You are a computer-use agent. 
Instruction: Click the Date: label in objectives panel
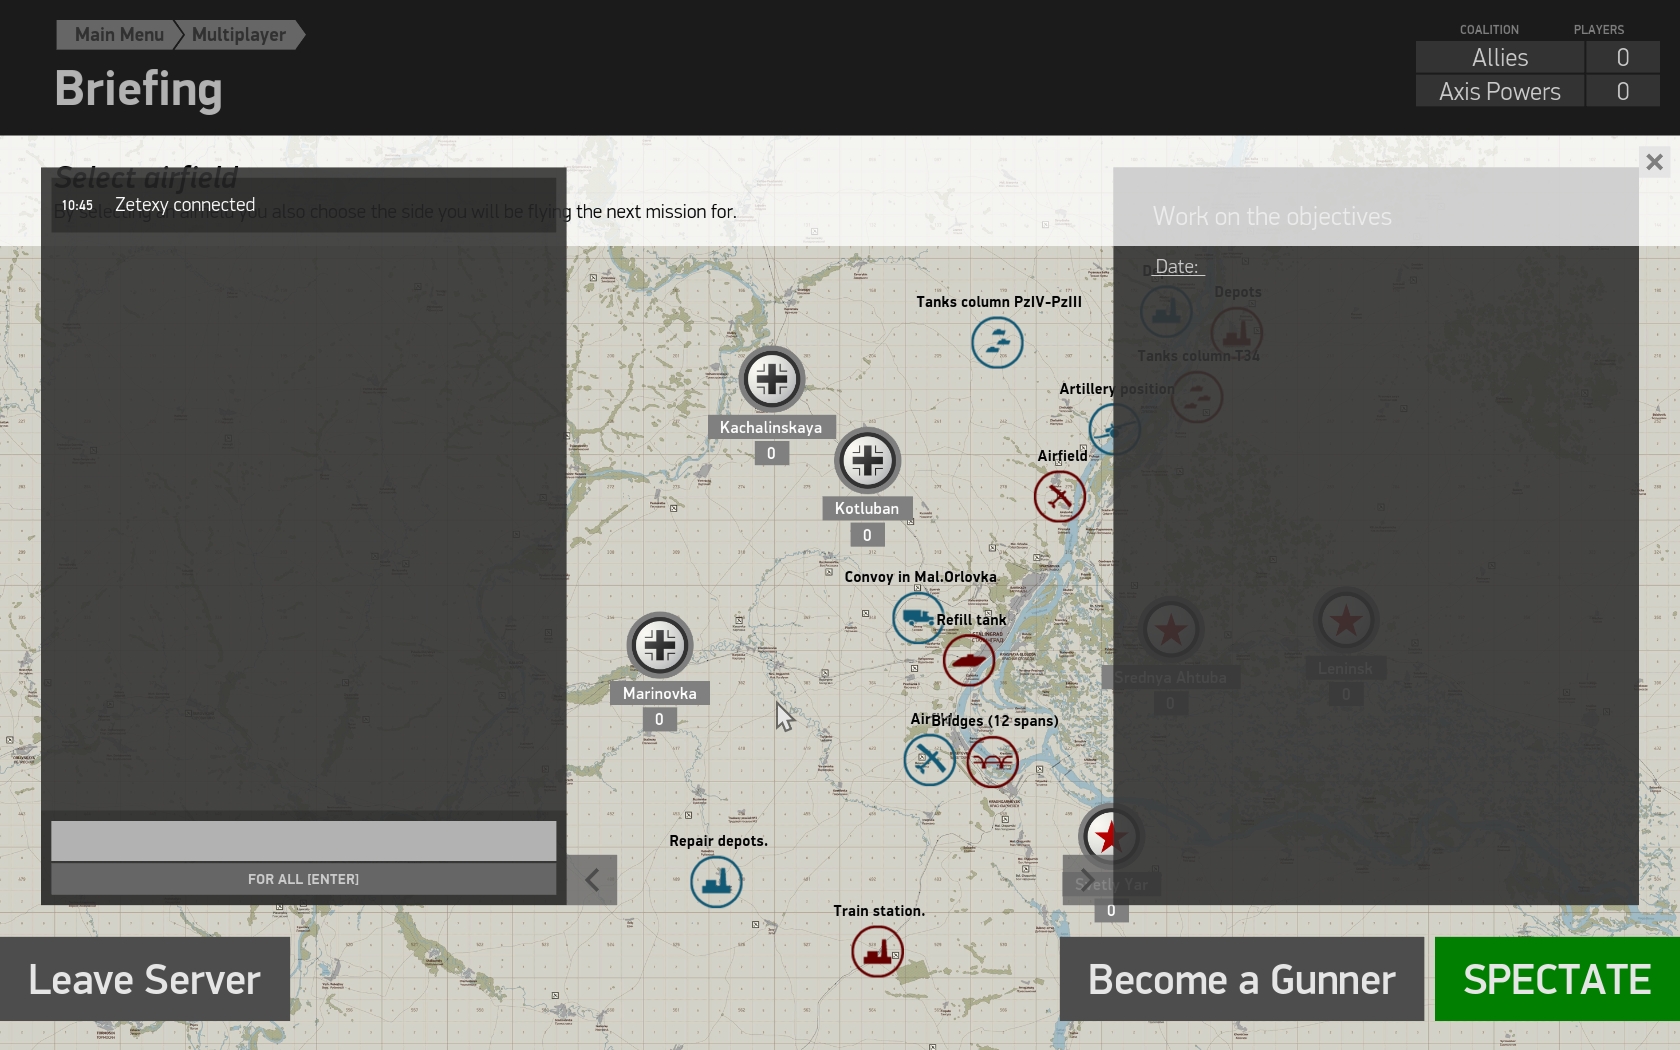[1177, 267]
